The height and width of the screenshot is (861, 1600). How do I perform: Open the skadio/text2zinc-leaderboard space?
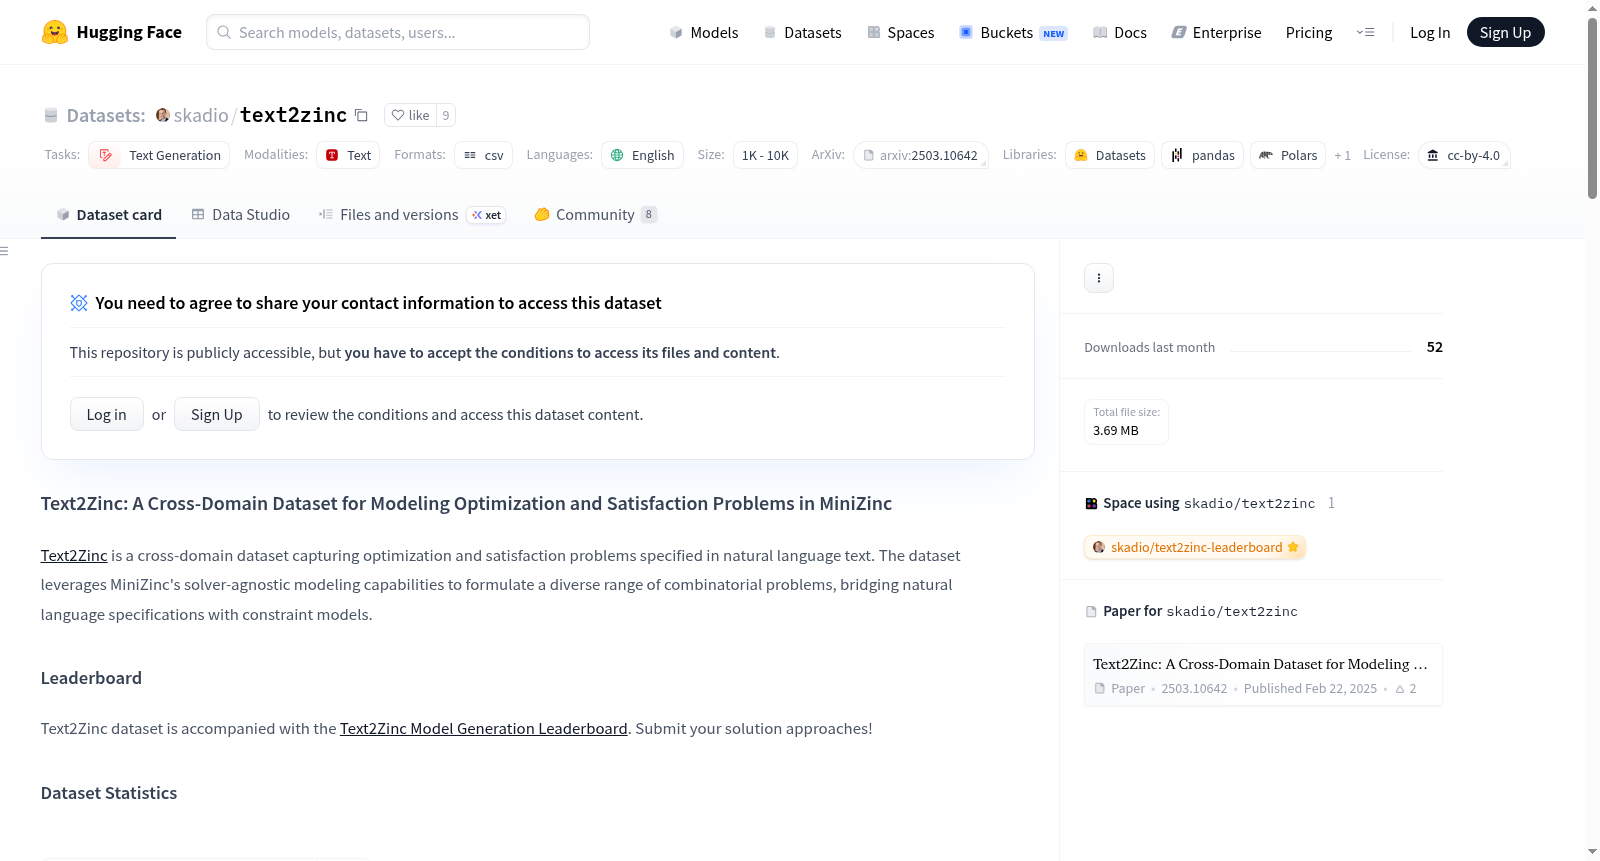(1195, 547)
